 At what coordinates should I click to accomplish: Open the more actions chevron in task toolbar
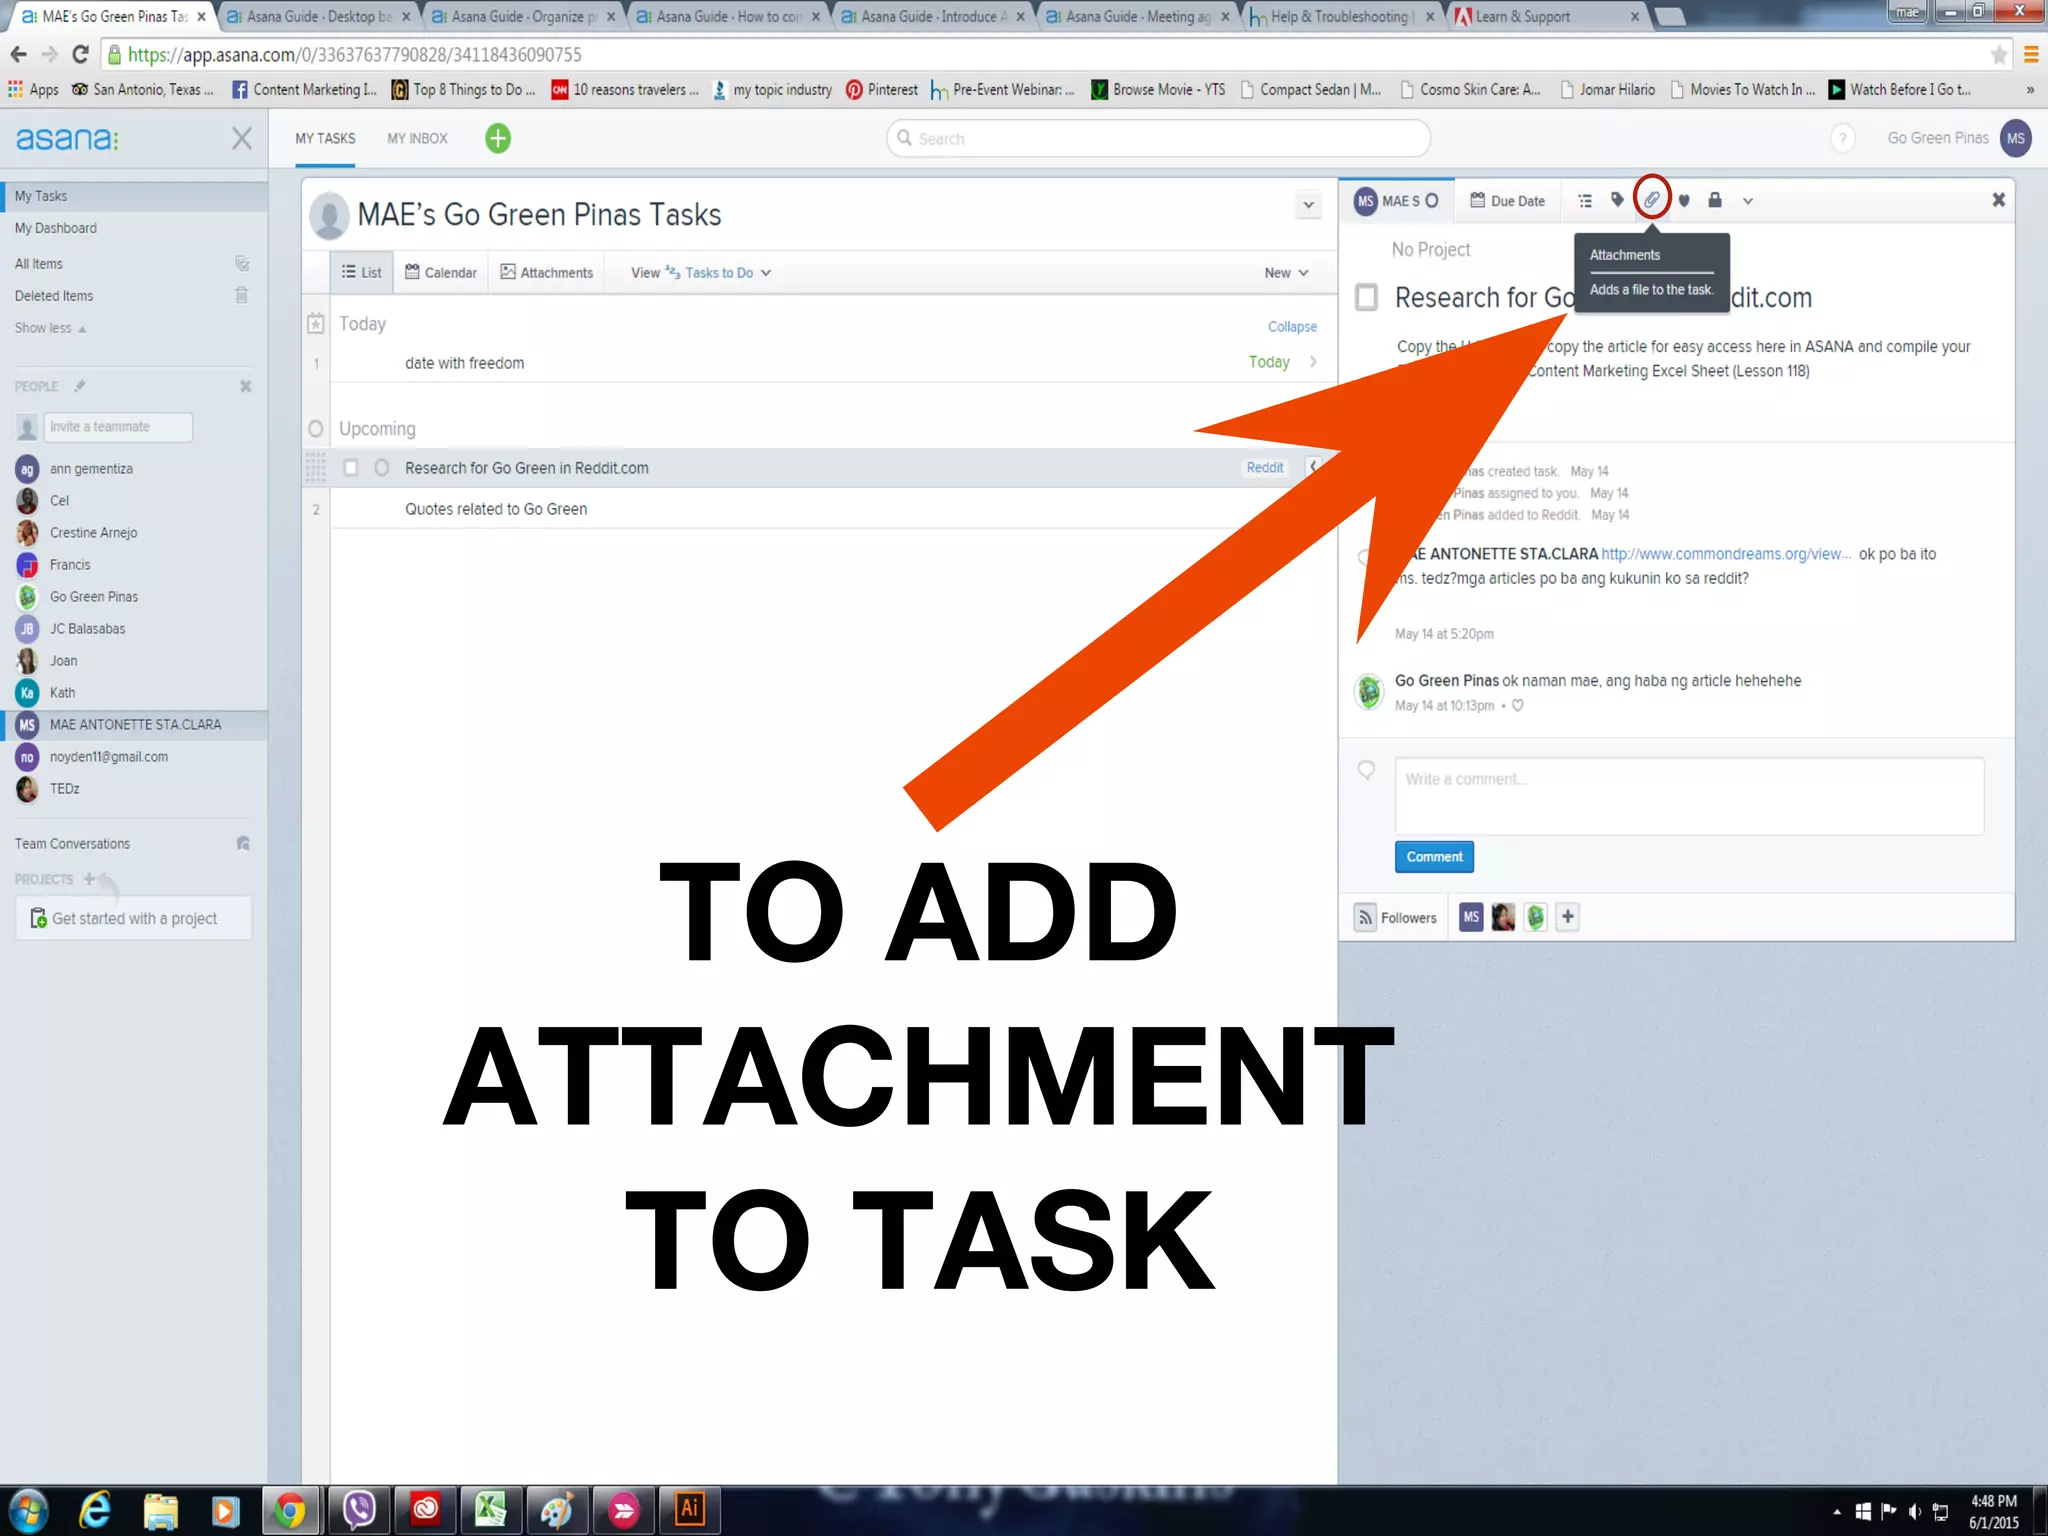[1747, 201]
